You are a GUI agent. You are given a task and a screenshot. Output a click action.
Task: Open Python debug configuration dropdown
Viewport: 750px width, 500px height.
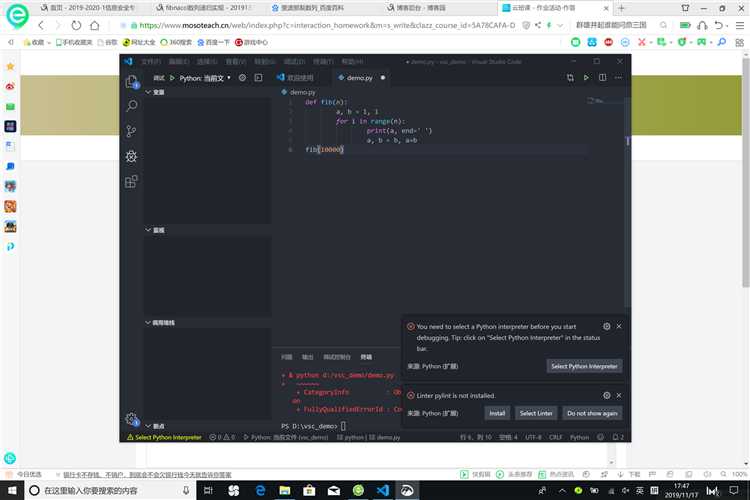[x=205, y=78]
